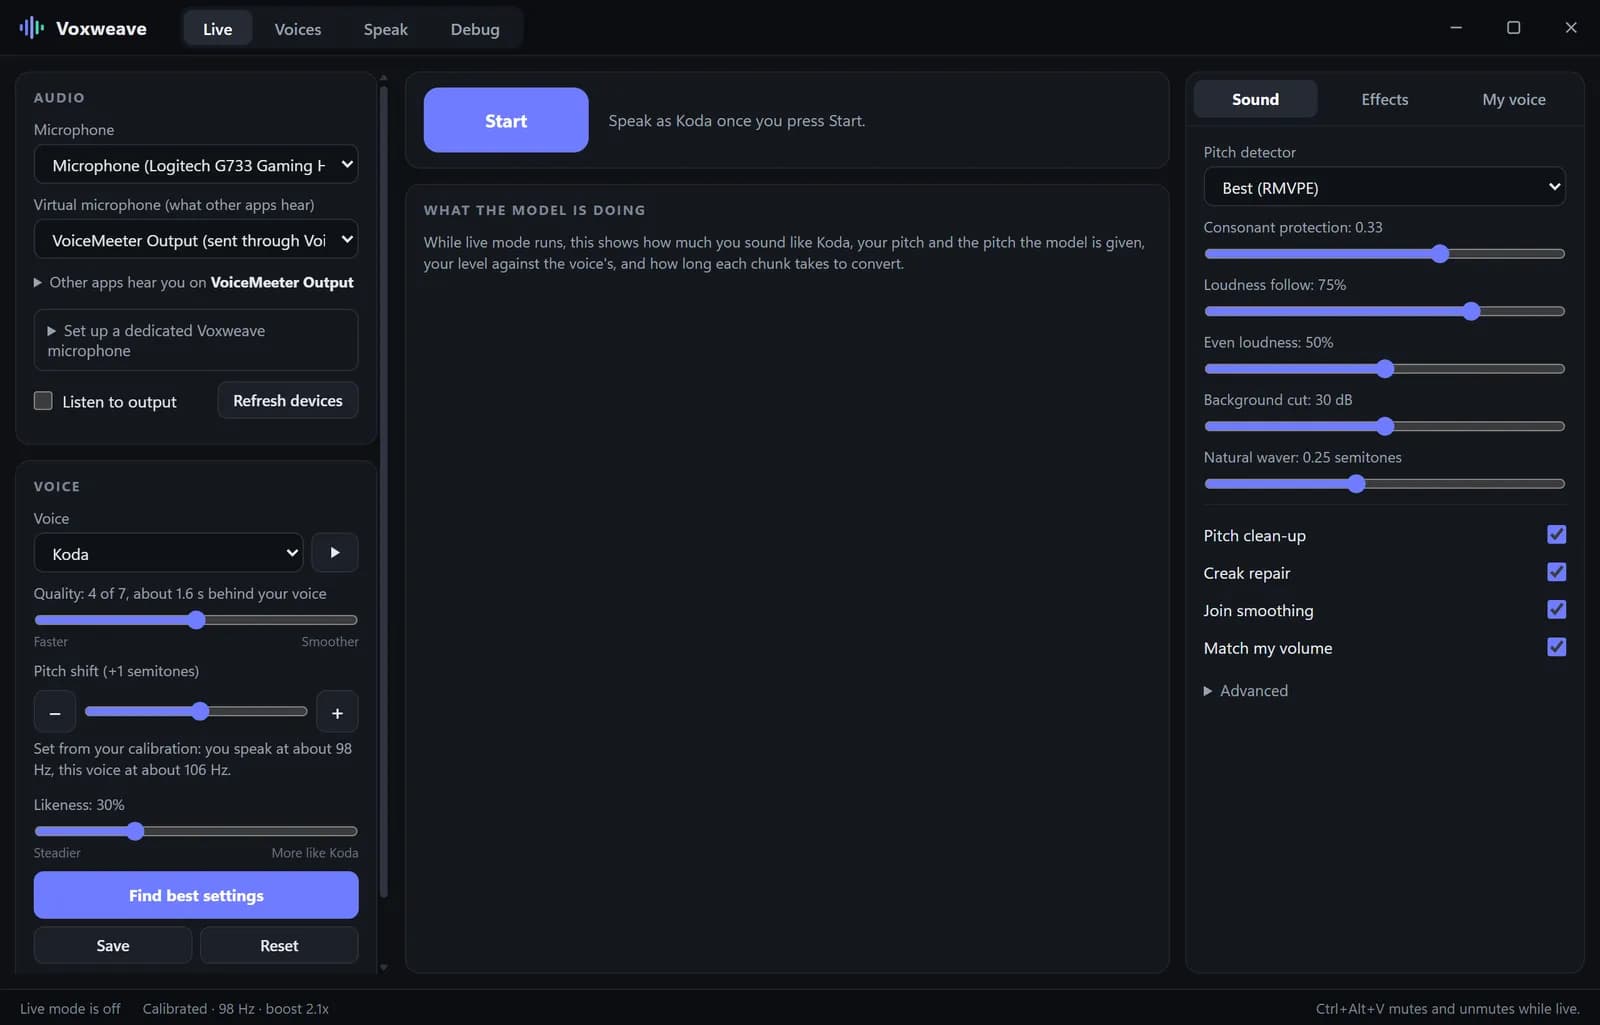Open the Speak tab
Screen dimensions: 1600x1025
(x=385, y=29)
